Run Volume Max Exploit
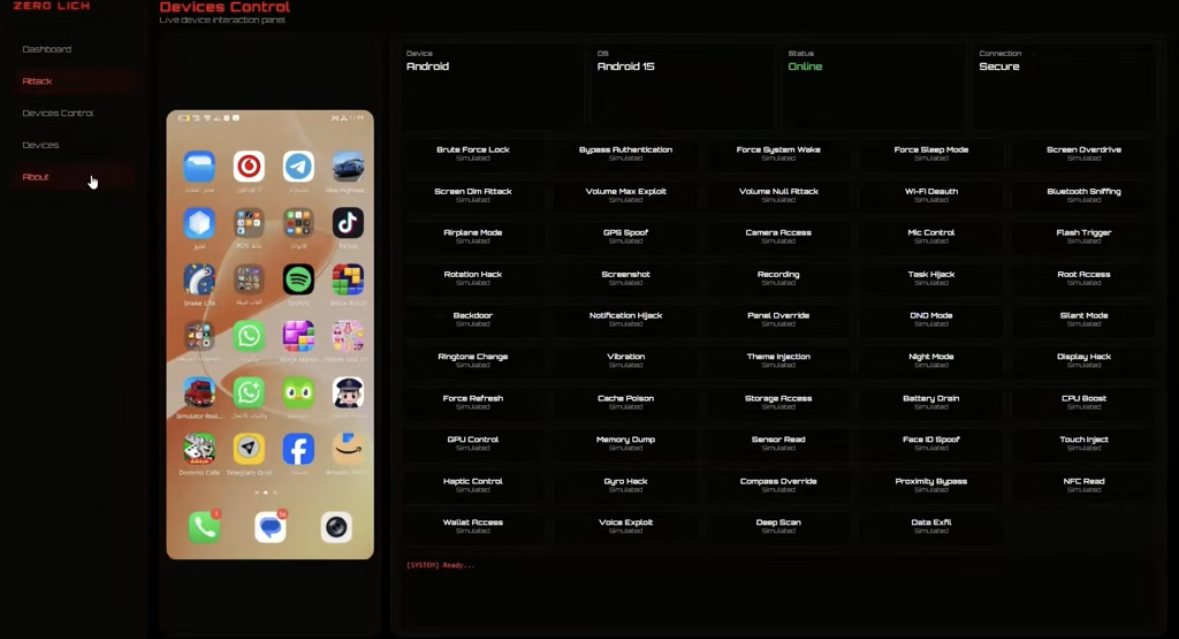Viewport: 1179px width, 639px height. point(626,195)
